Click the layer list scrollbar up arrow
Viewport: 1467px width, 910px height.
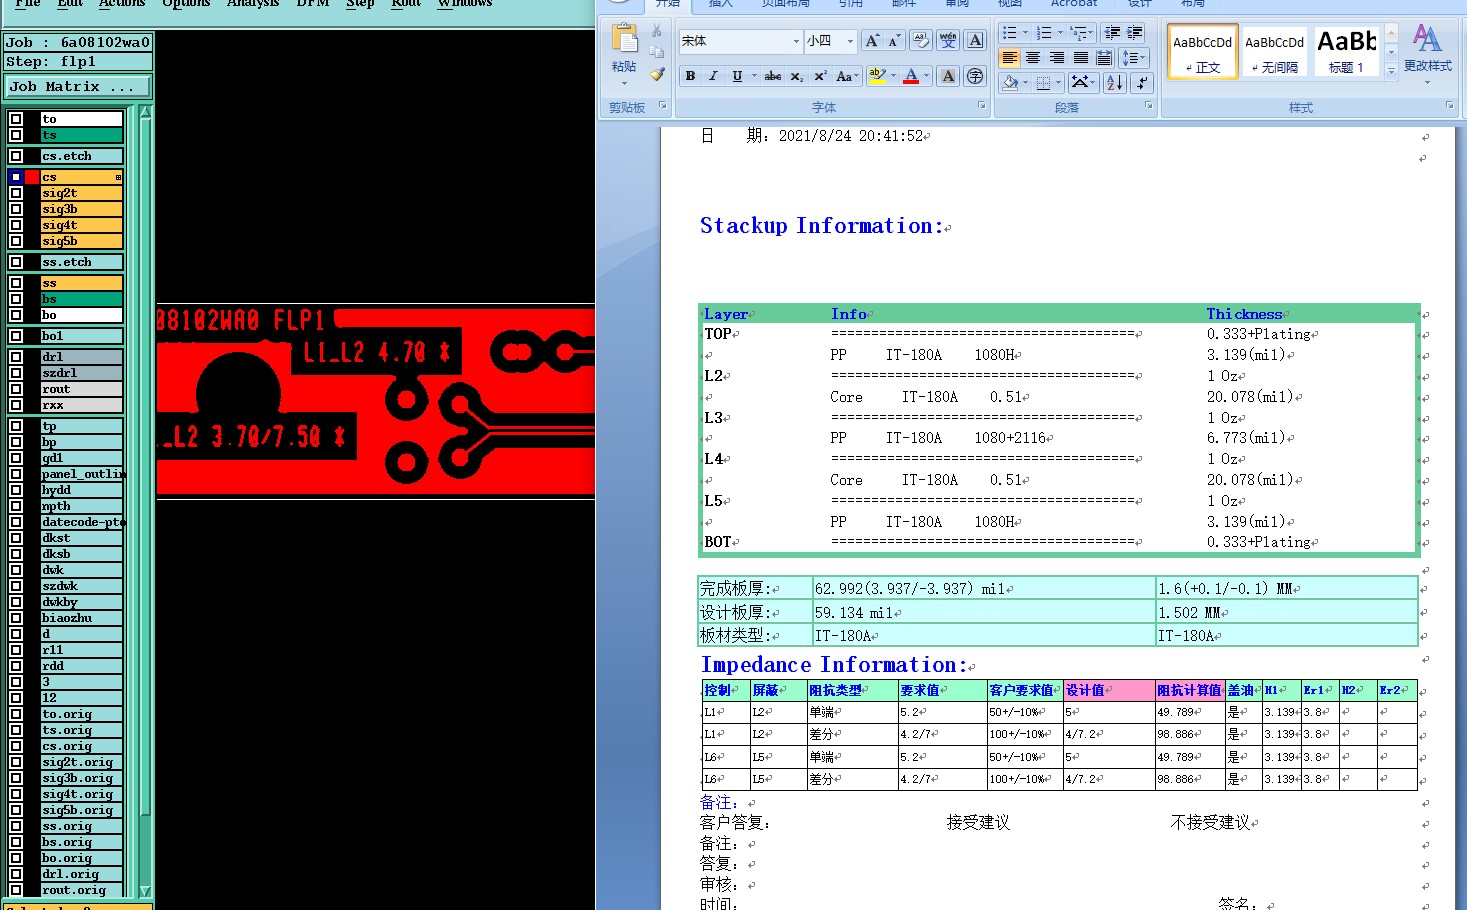click(145, 112)
